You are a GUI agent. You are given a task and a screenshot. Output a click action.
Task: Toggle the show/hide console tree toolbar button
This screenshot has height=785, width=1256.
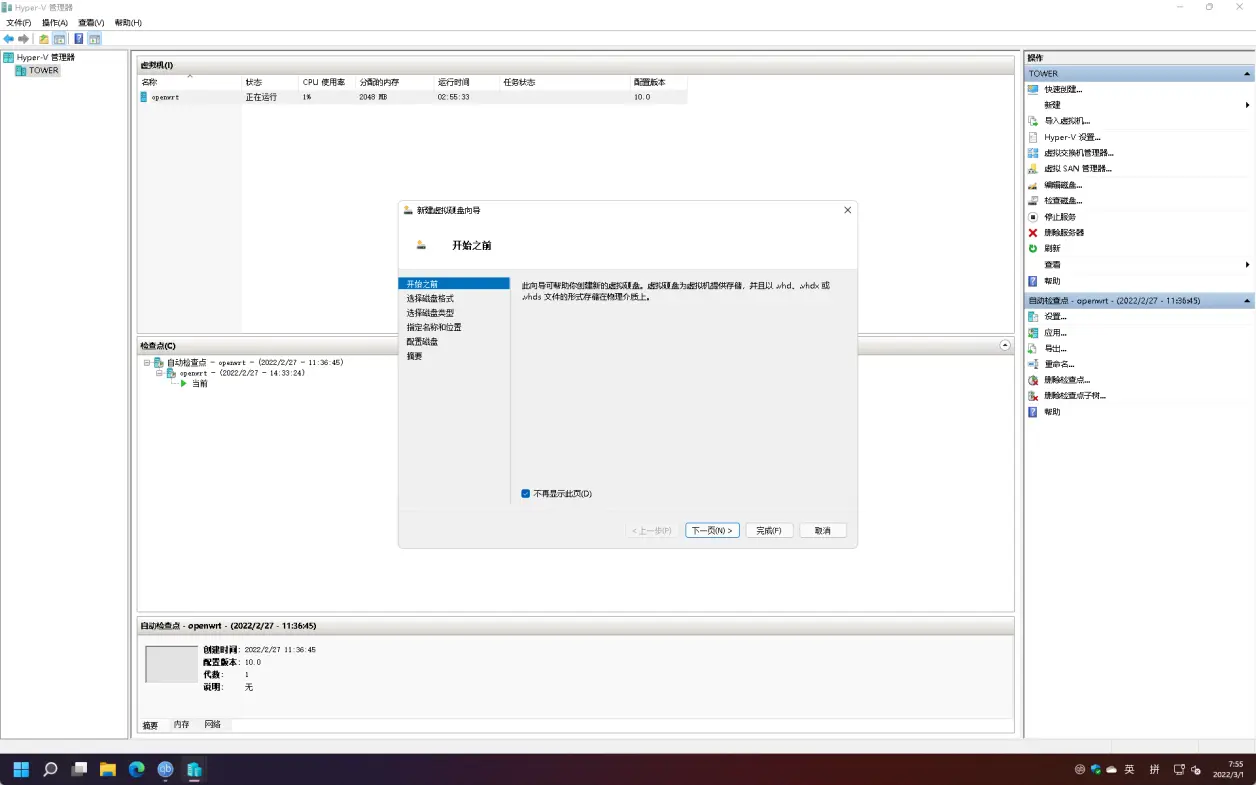(59, 39)
